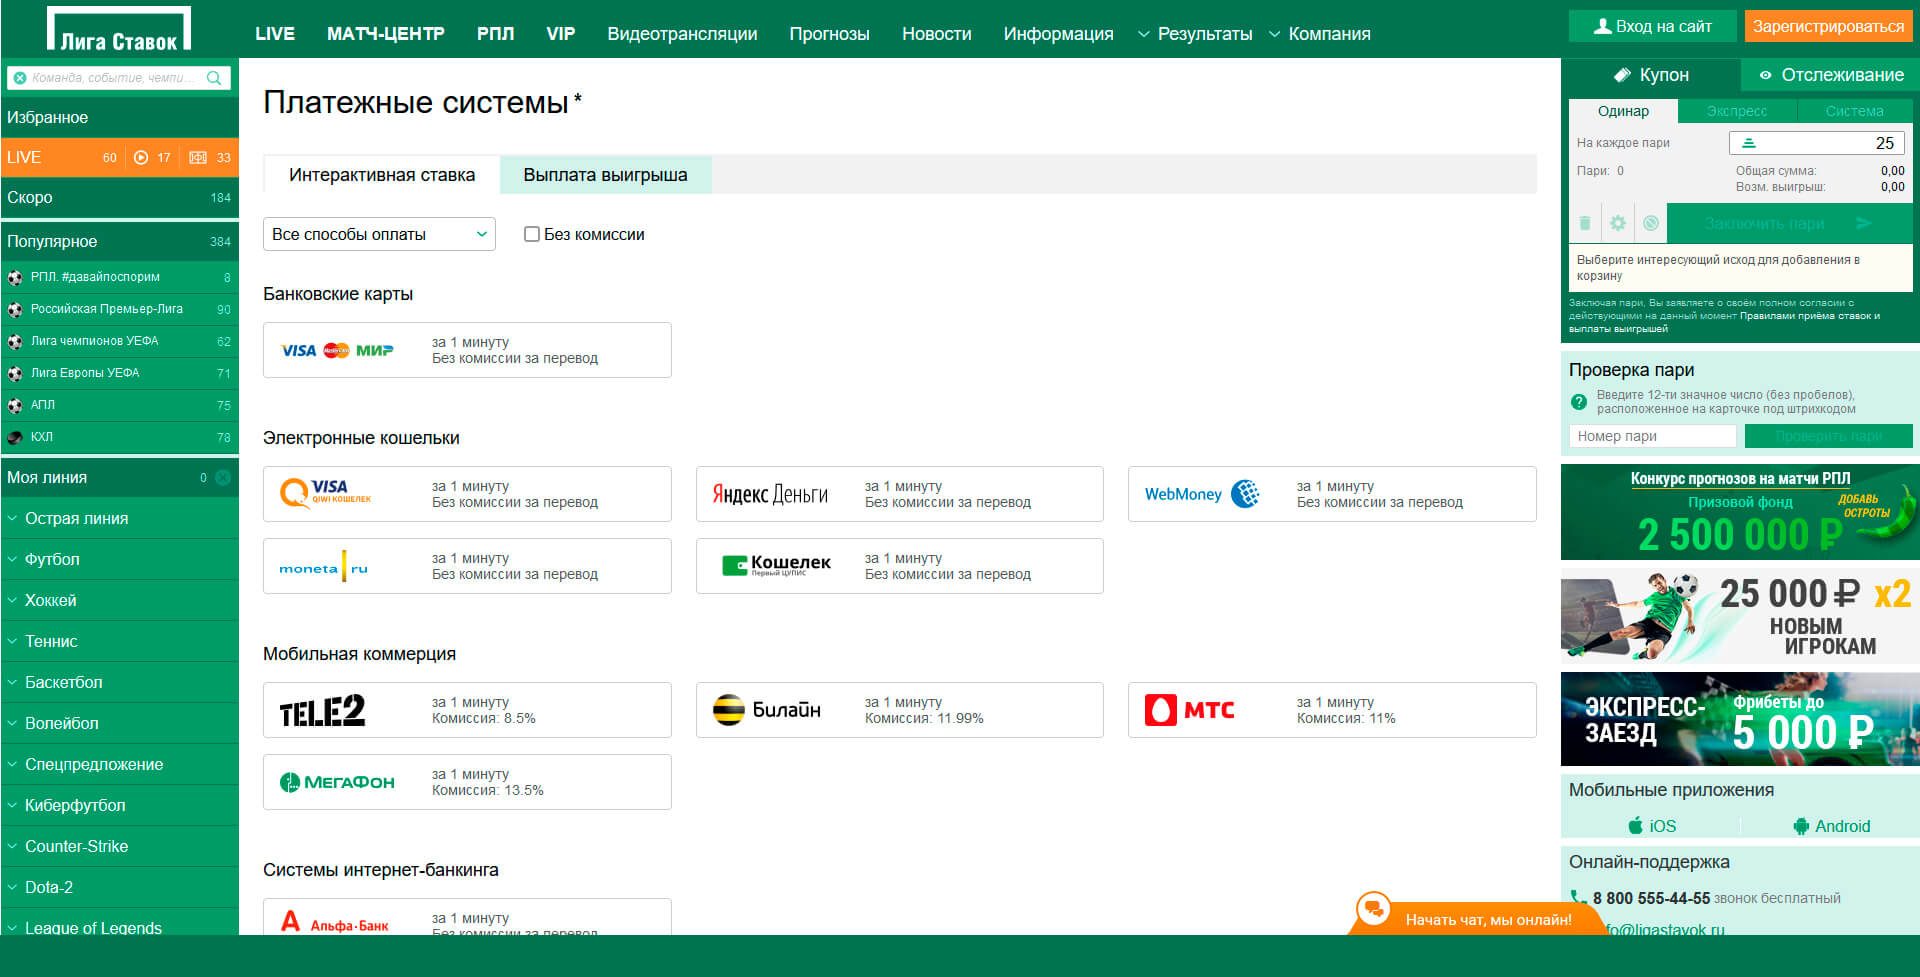Open Экспресс-заезд фрибеты banner
The height and width of the screenshot is (977, 1920).
pyautogui.click(x=1740, y=719)
